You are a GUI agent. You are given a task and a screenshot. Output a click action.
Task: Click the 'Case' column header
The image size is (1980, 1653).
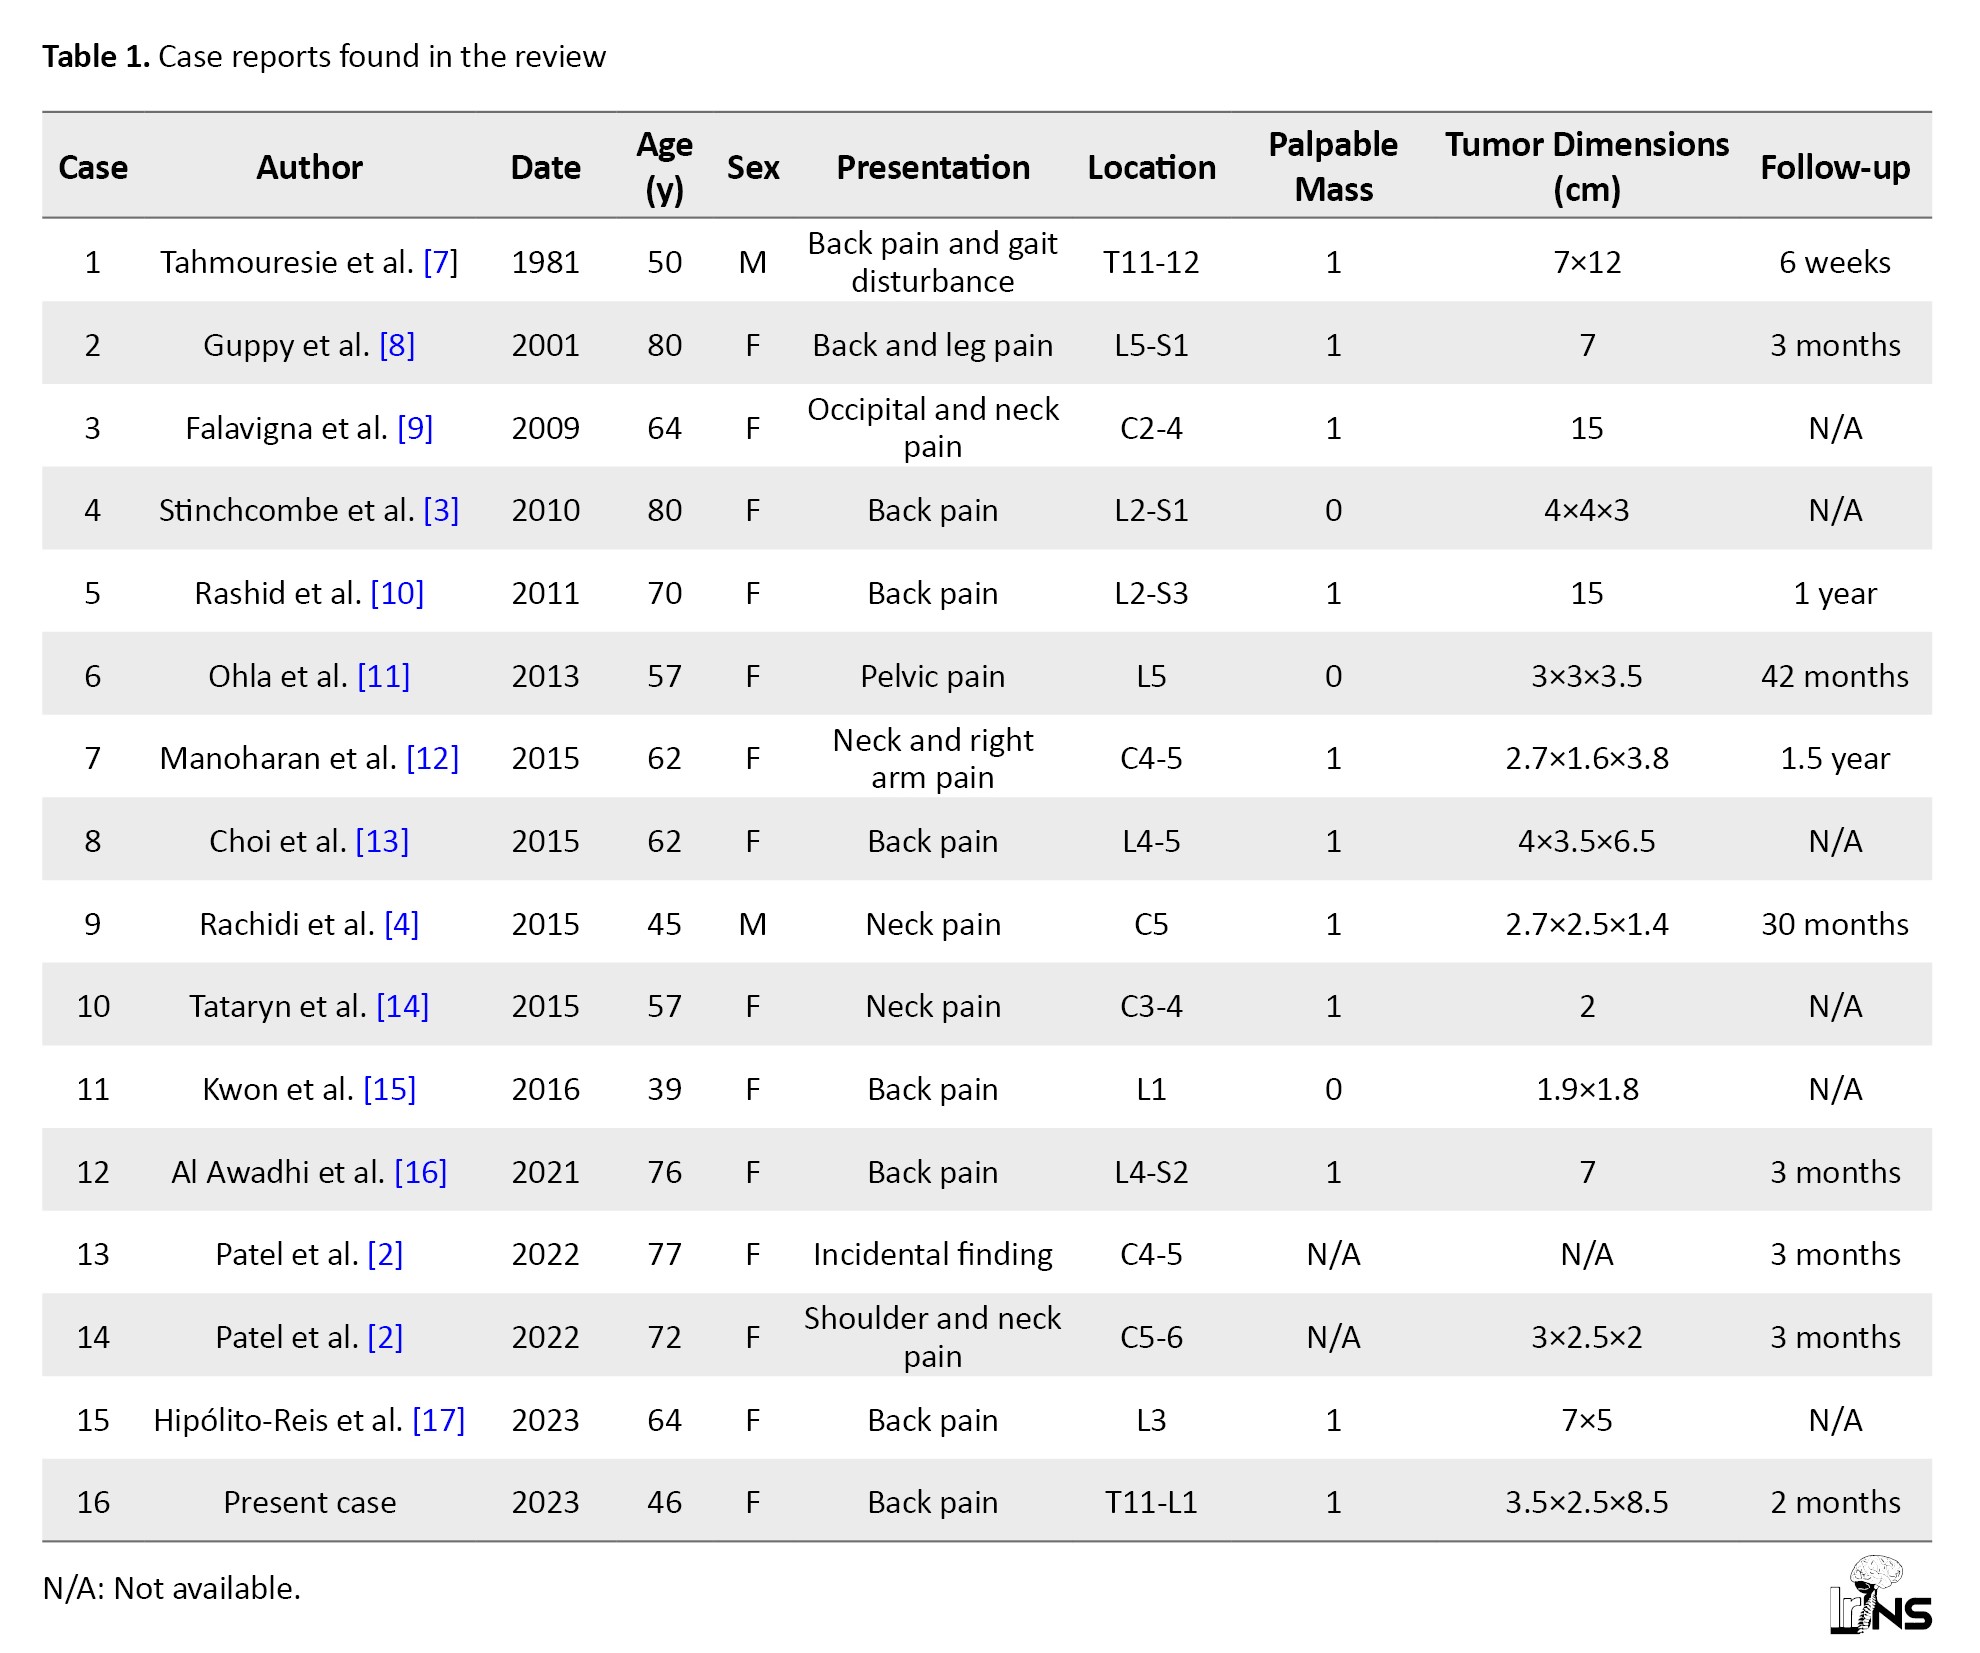click(93, 167)
